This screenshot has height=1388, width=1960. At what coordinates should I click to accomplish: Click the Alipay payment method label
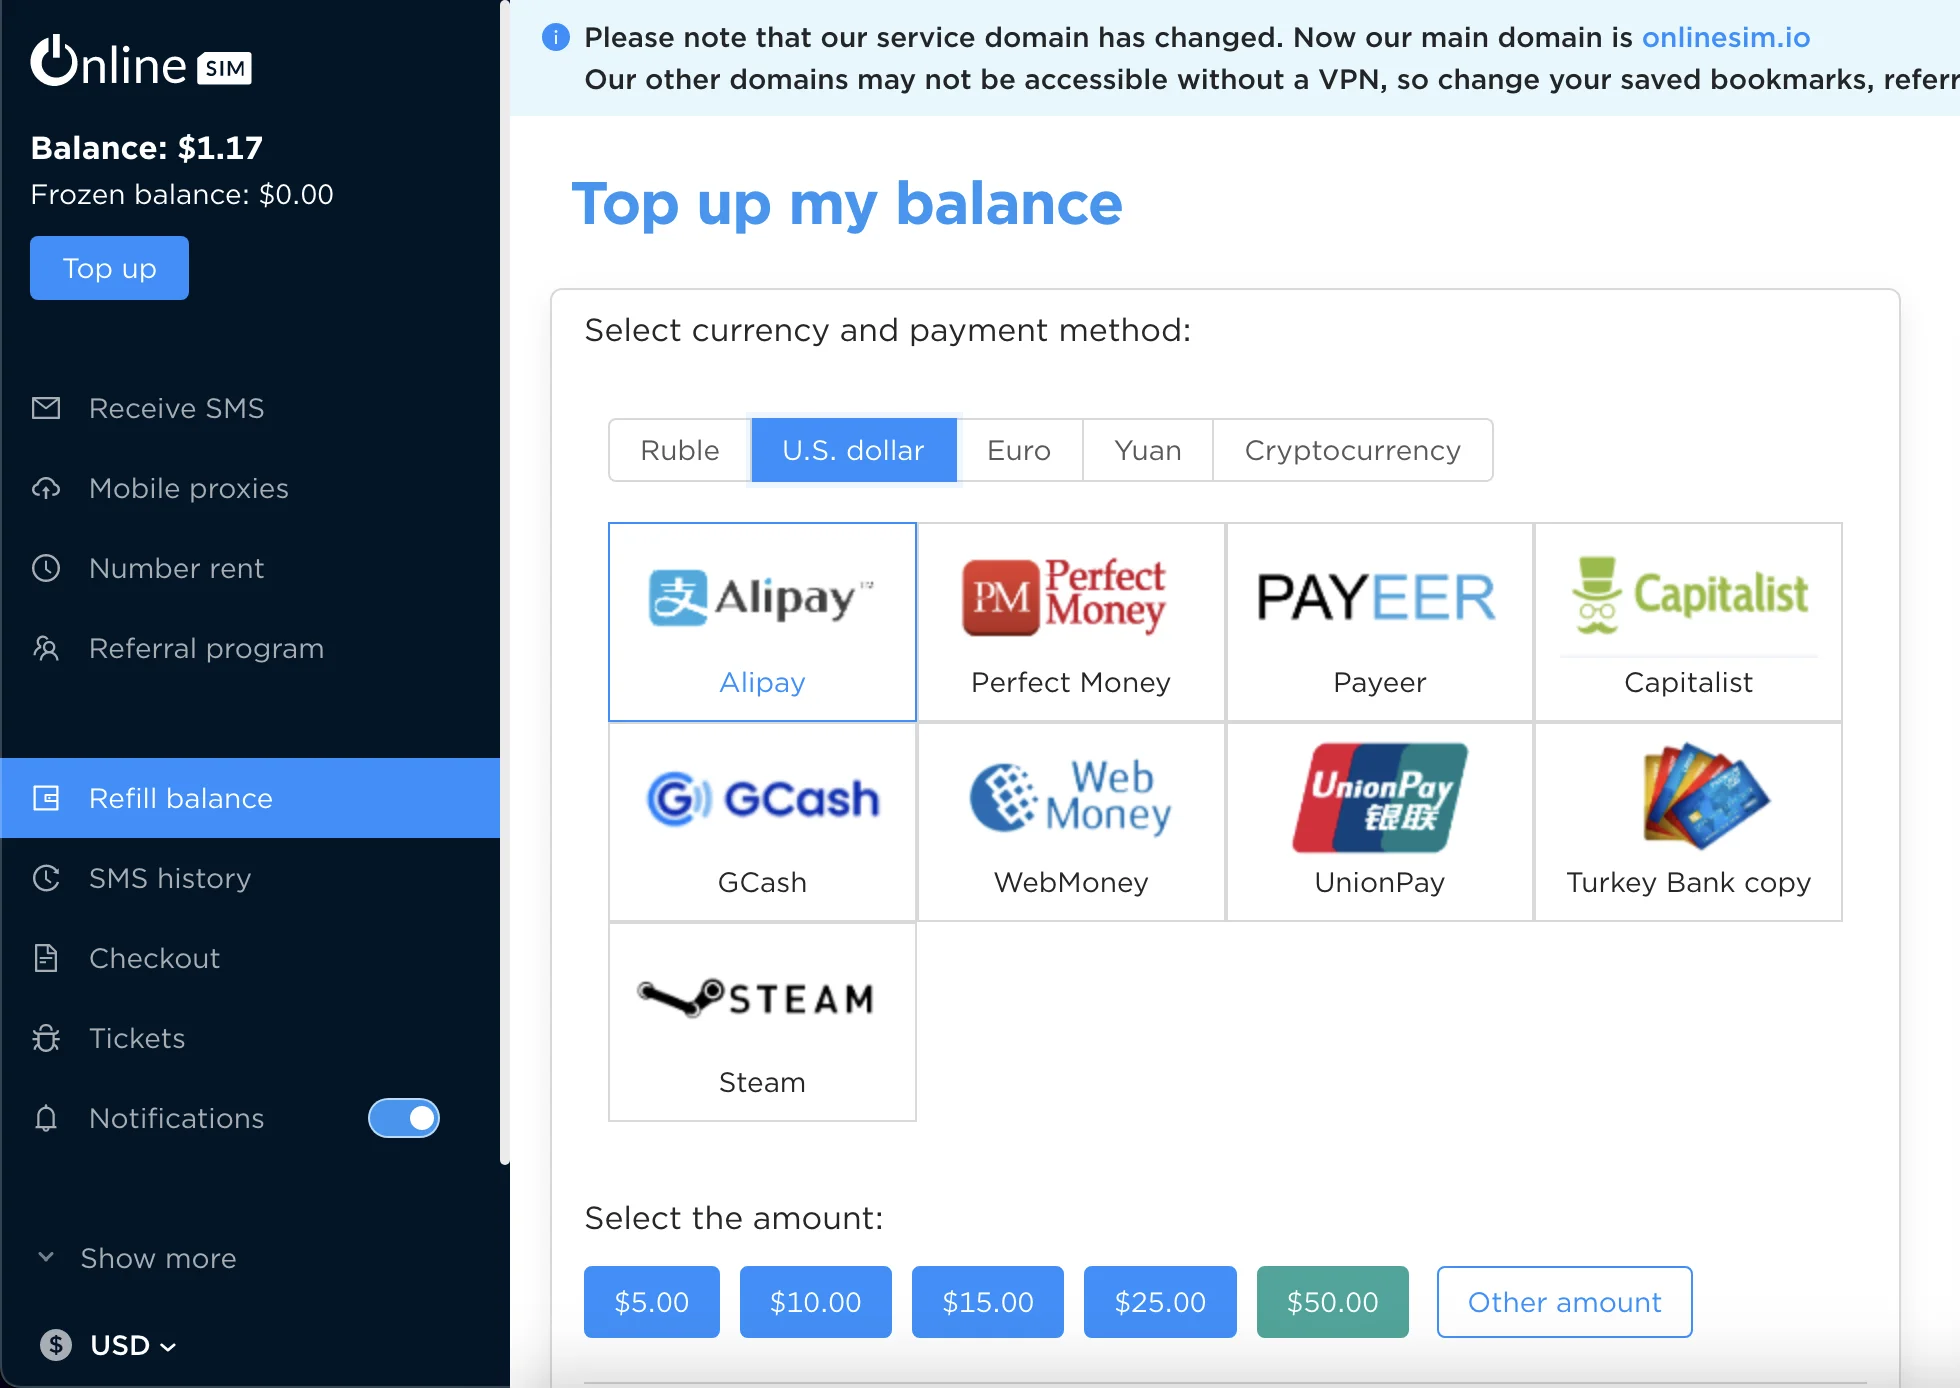pyautogui.click(x=762, y=682)
